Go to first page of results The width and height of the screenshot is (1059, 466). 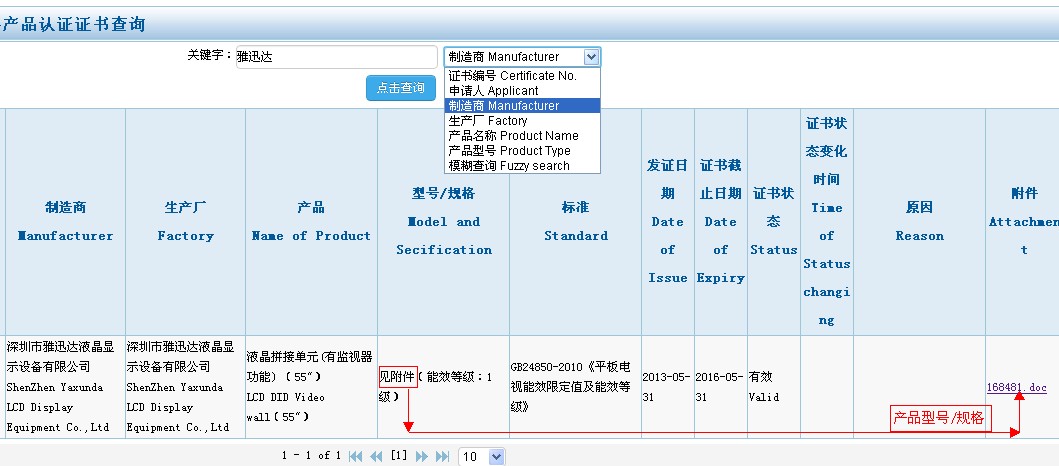(x=355, y=456)
